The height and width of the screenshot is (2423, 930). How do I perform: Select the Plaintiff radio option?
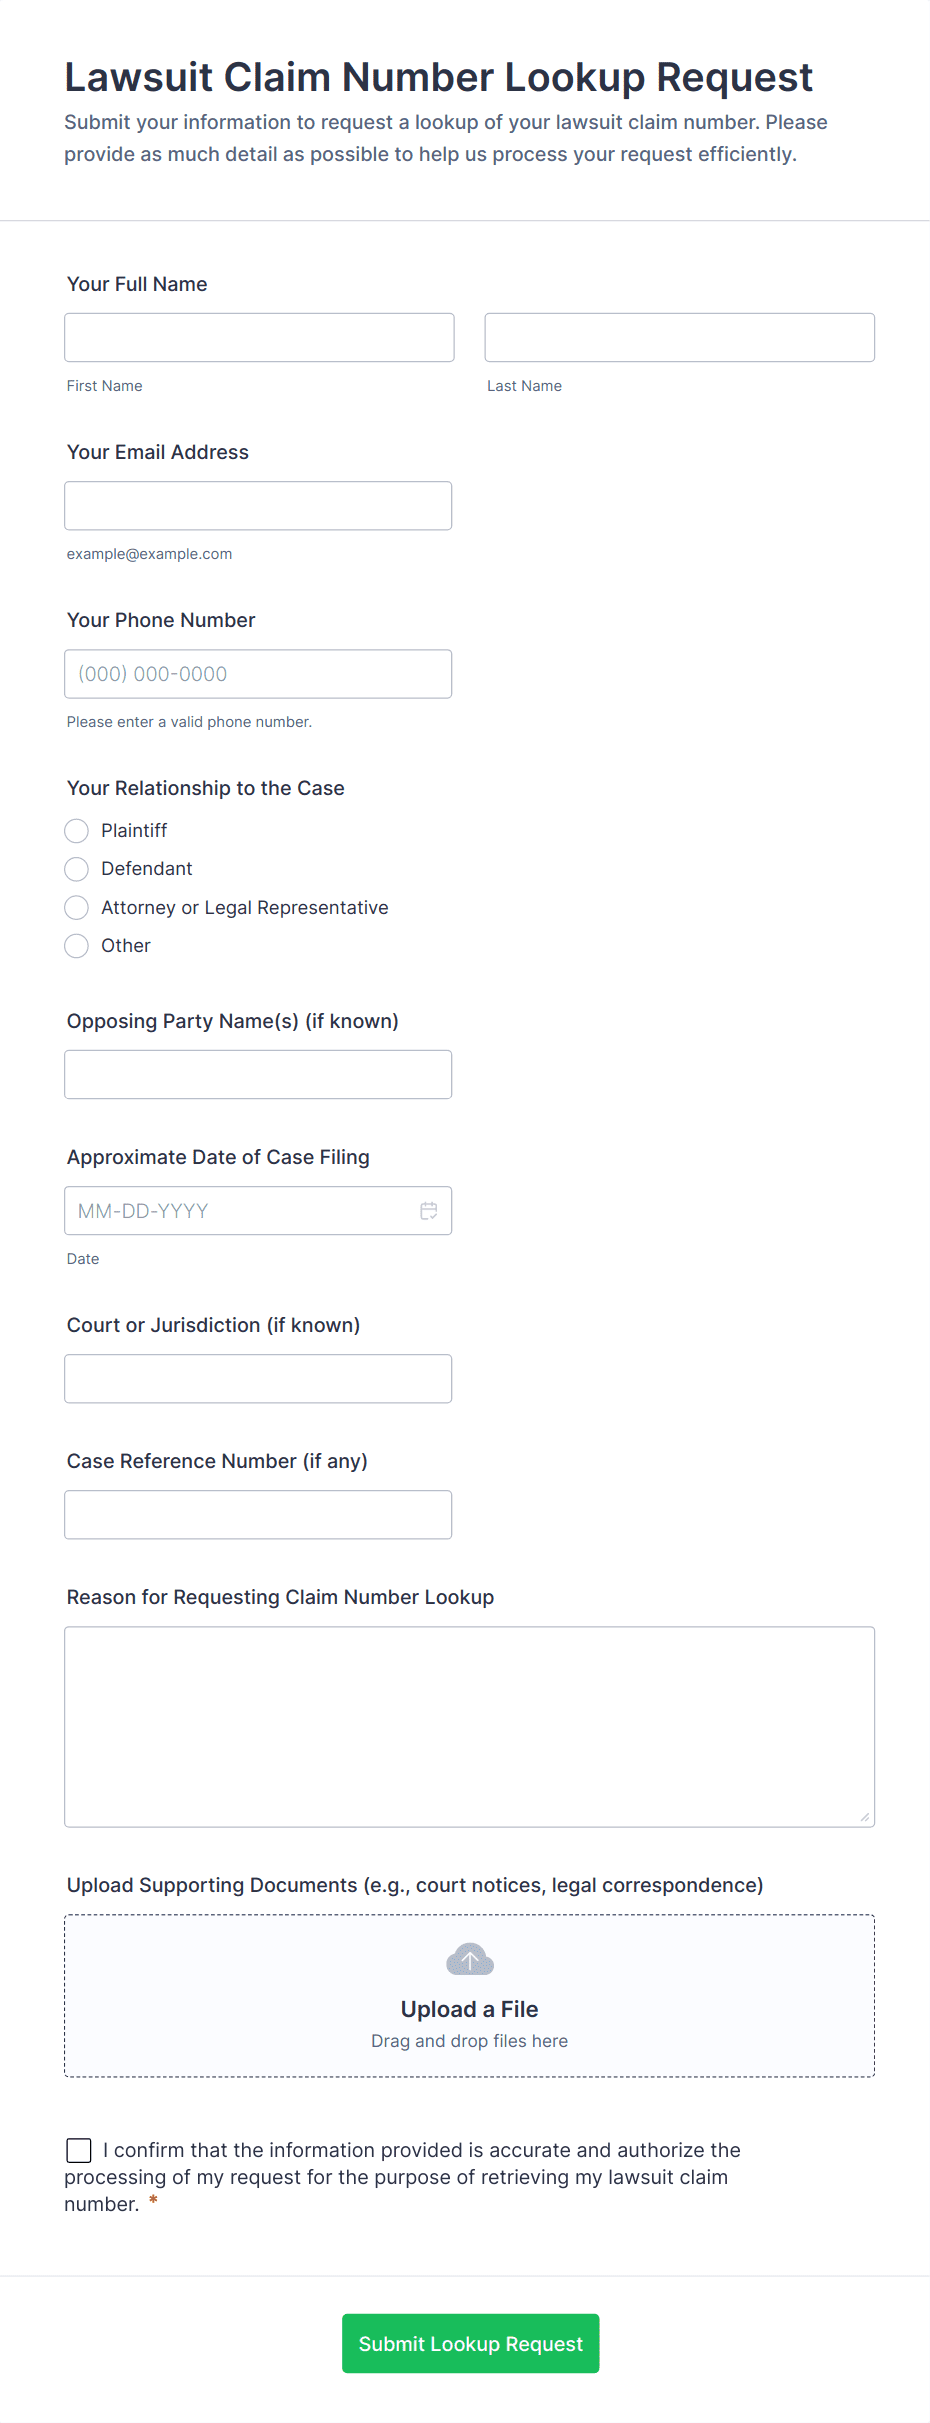pyautogui.click(x=77, y=831)
